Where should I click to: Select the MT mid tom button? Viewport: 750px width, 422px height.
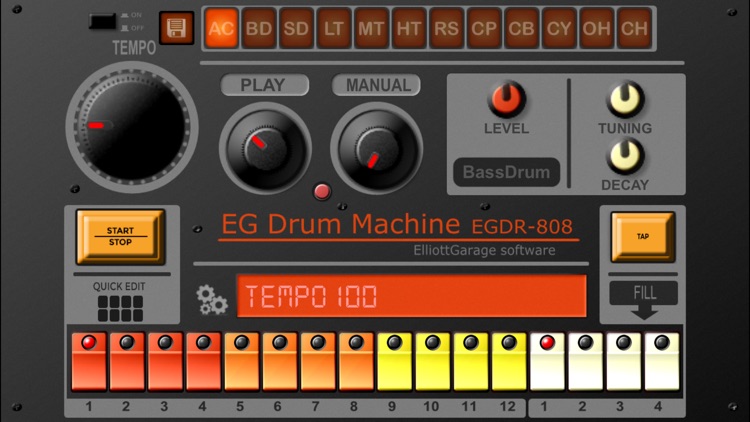tap(371, 28)
